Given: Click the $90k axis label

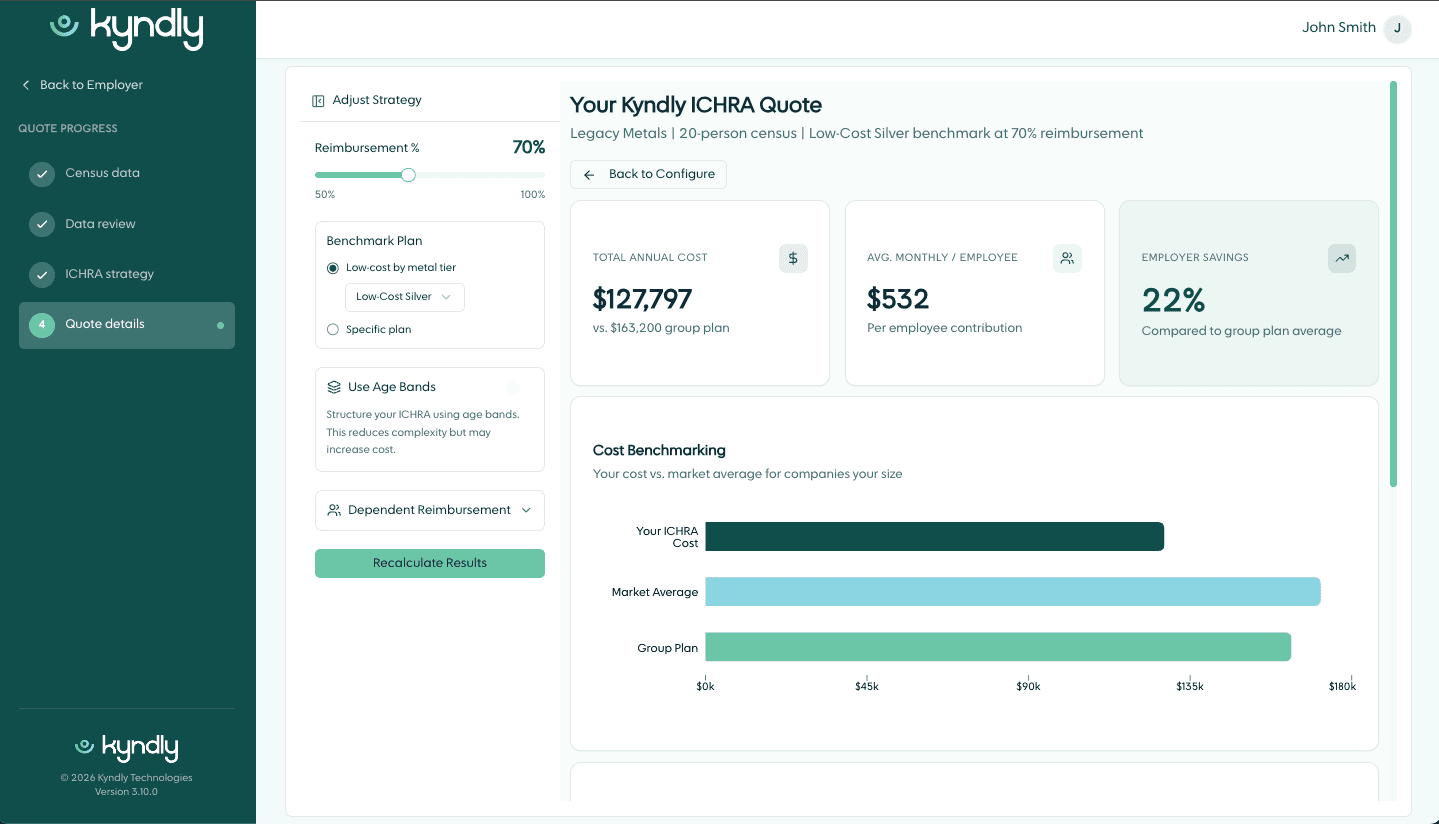Looking at the screenshot, I should coord(1028,687).
